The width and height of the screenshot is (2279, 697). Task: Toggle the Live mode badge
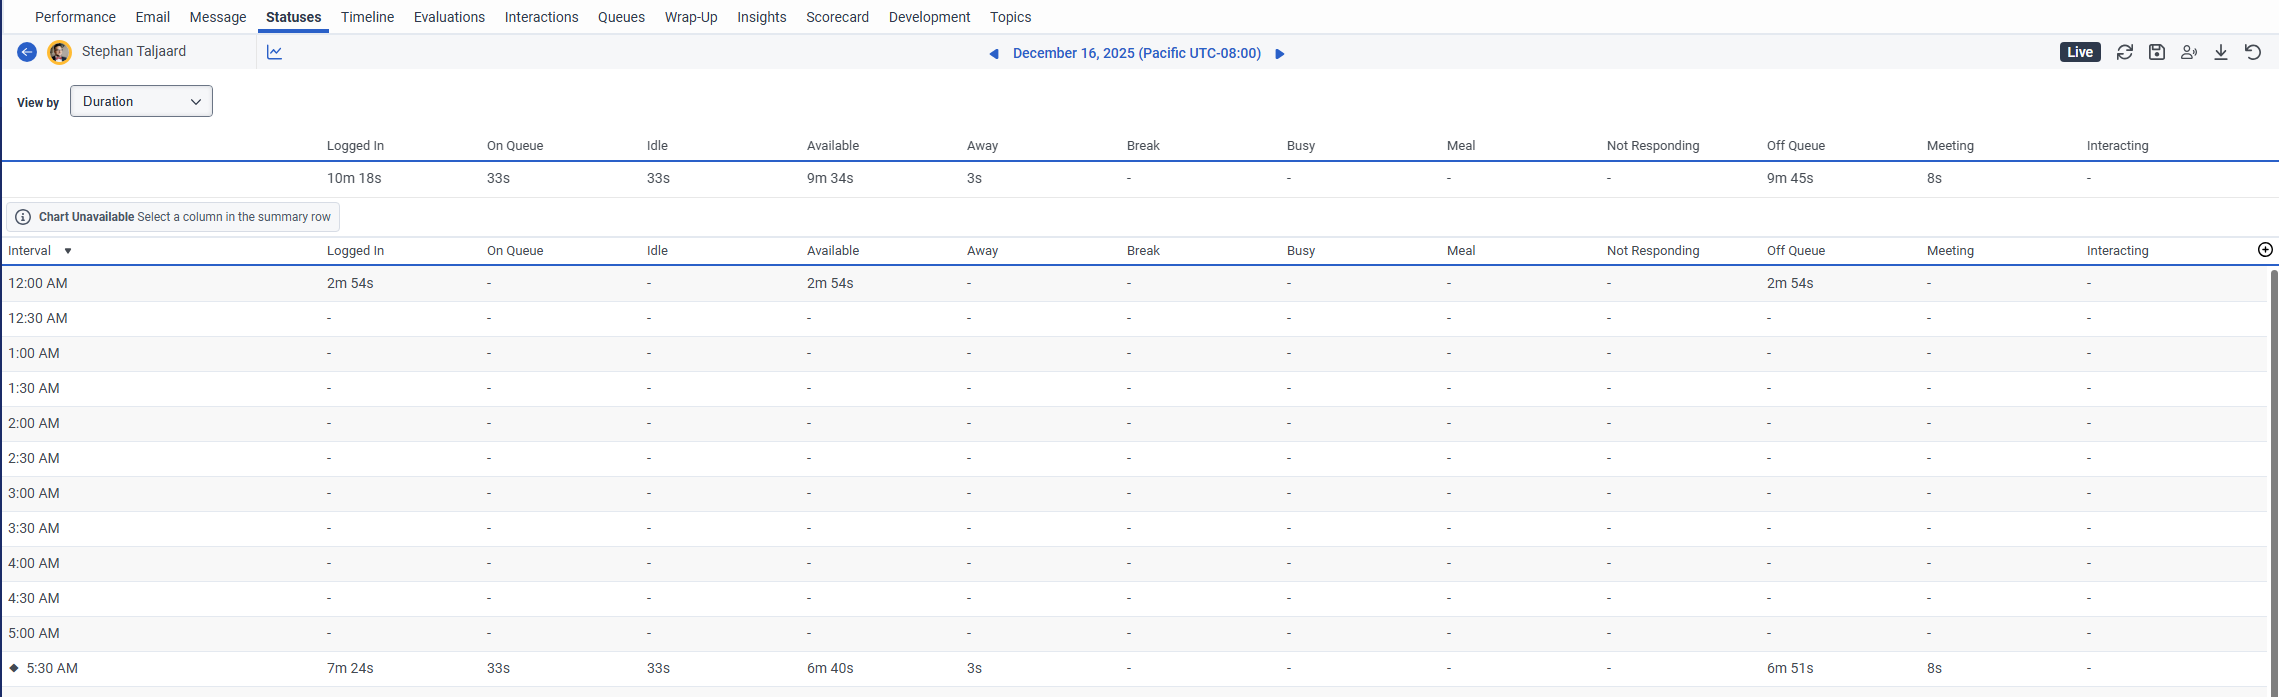pyautogui.click(x=2080, y=52)
